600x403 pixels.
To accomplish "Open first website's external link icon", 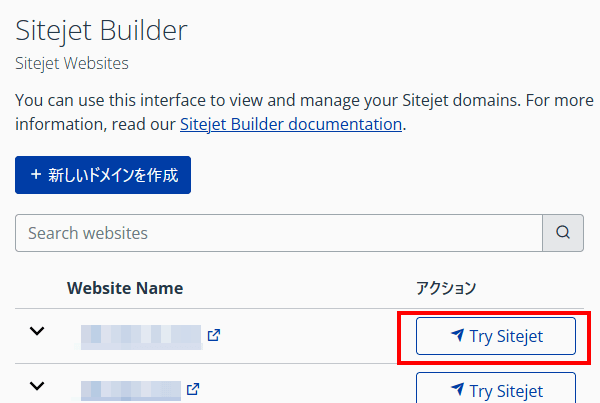I will point(213,336).
